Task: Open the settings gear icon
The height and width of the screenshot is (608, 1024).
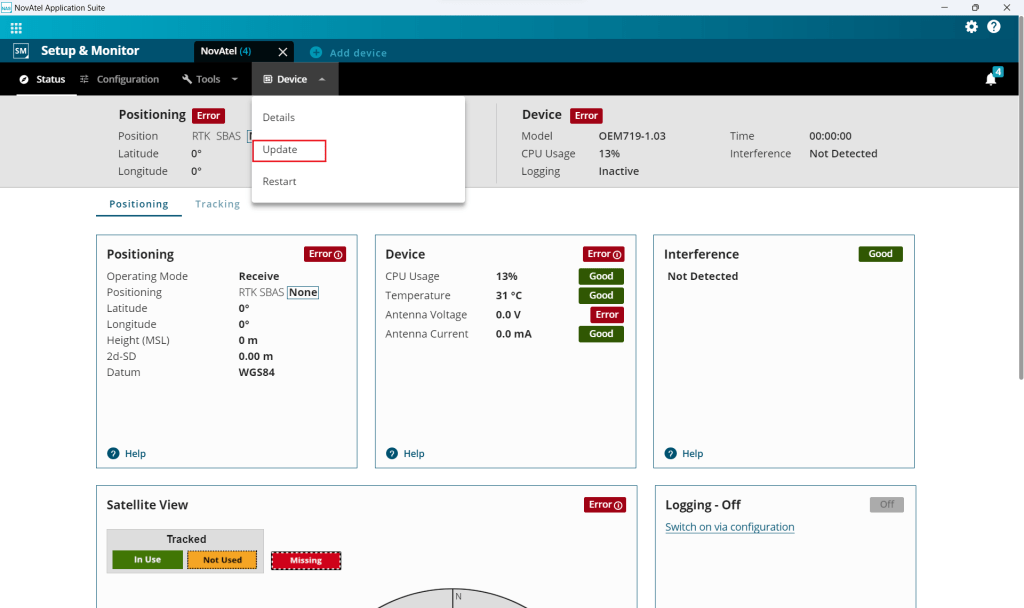Action: [971, 27]
